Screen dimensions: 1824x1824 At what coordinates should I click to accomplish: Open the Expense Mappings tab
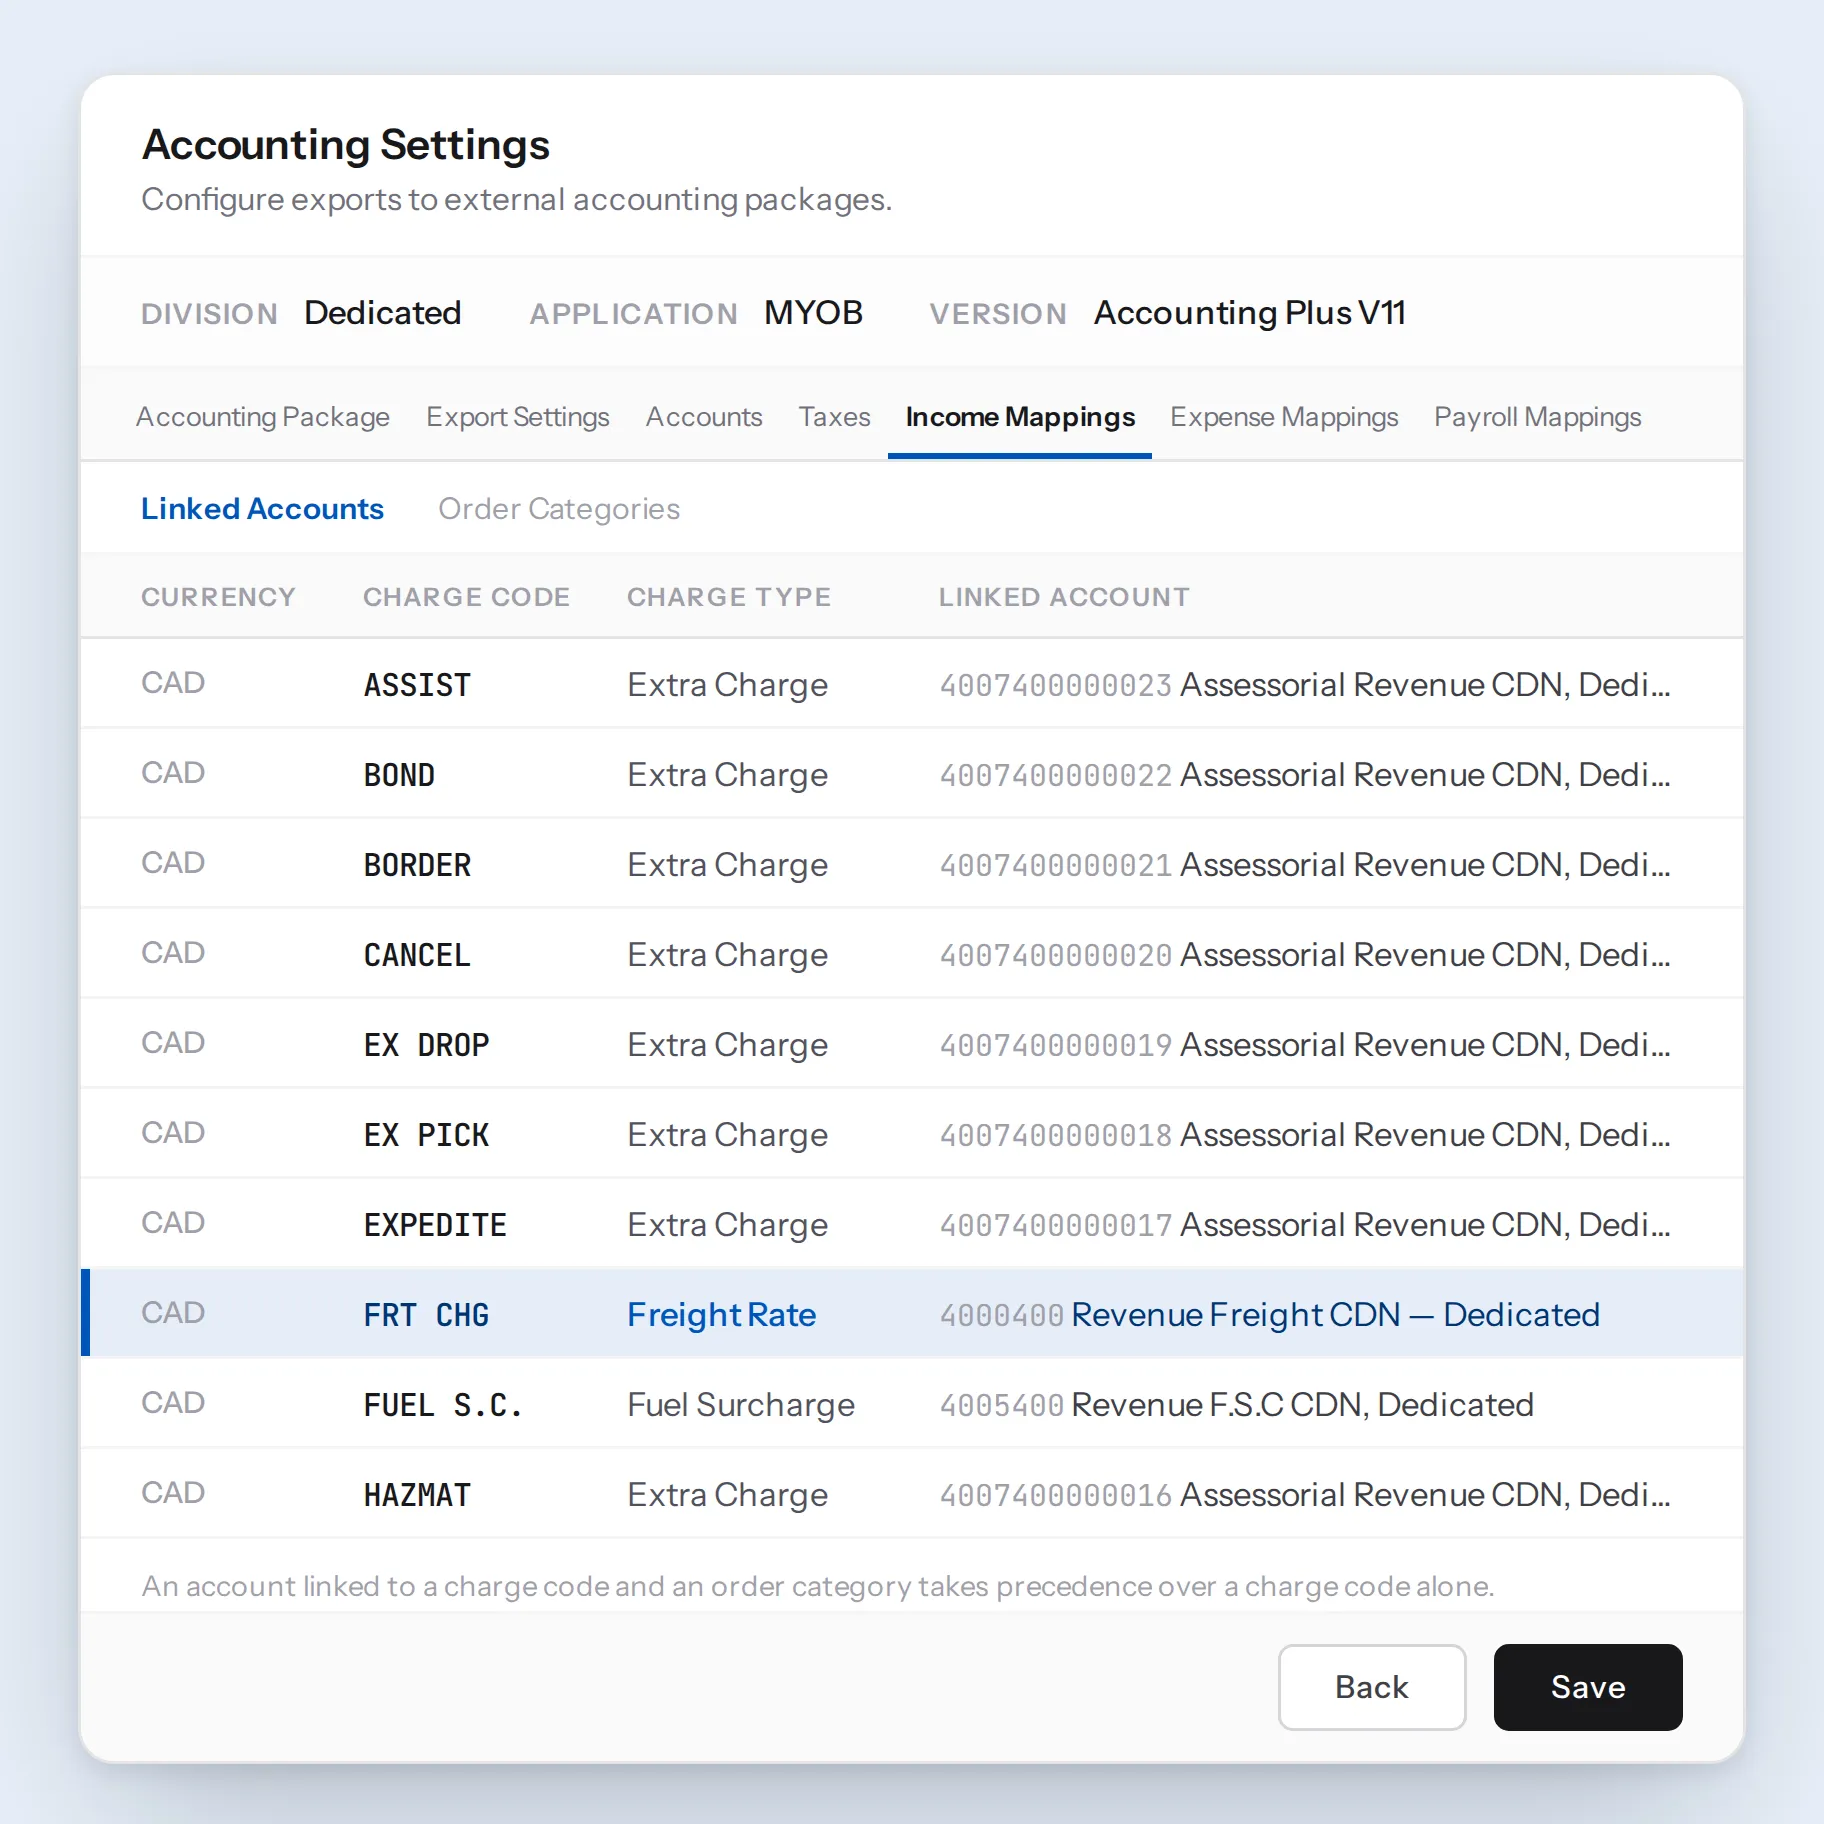coord(1284,417)
